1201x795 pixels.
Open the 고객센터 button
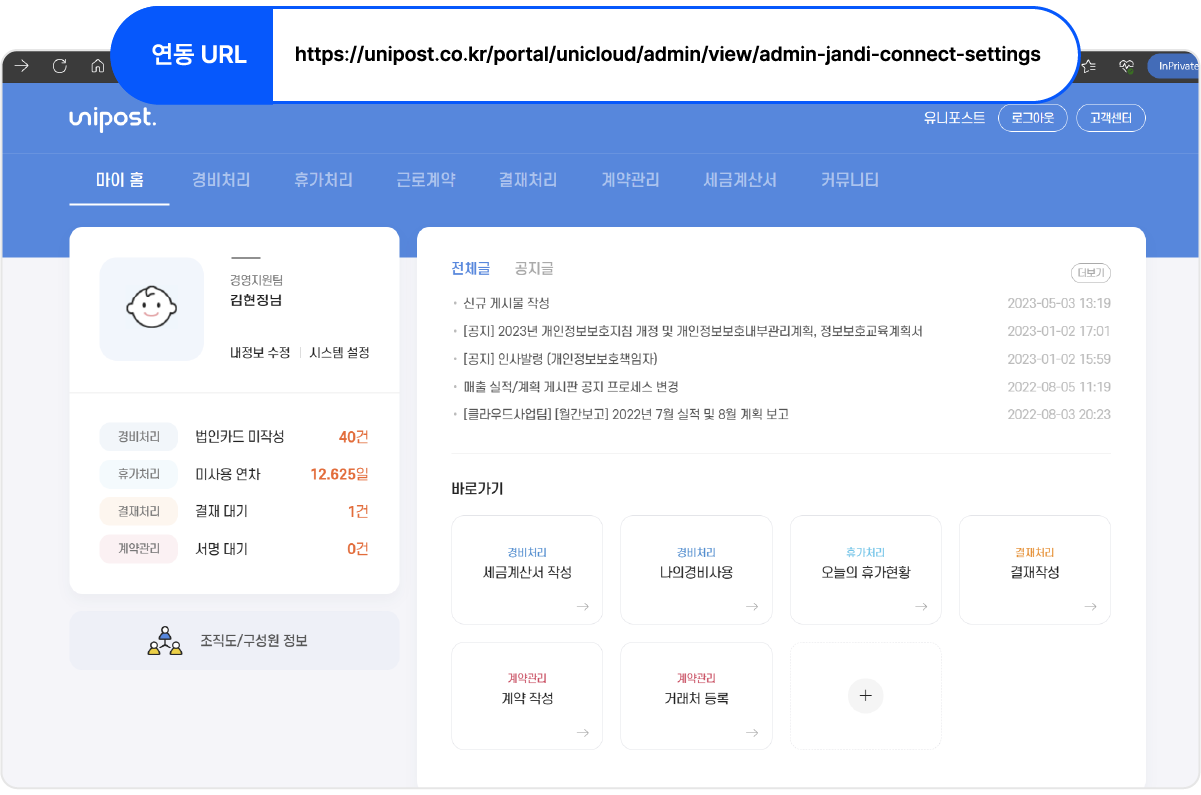1110,118
